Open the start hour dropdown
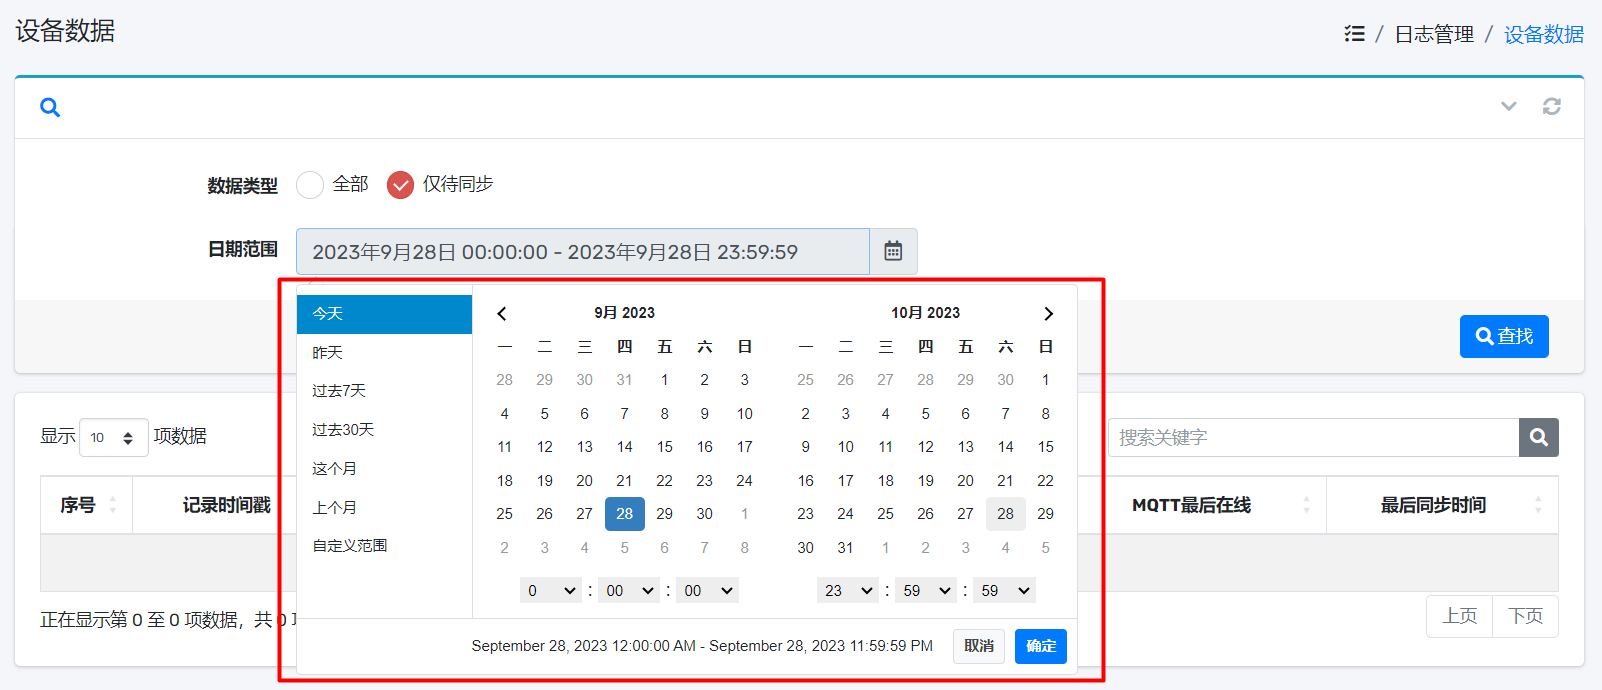Screen dimensions: 1602x690 click(550, 591)
